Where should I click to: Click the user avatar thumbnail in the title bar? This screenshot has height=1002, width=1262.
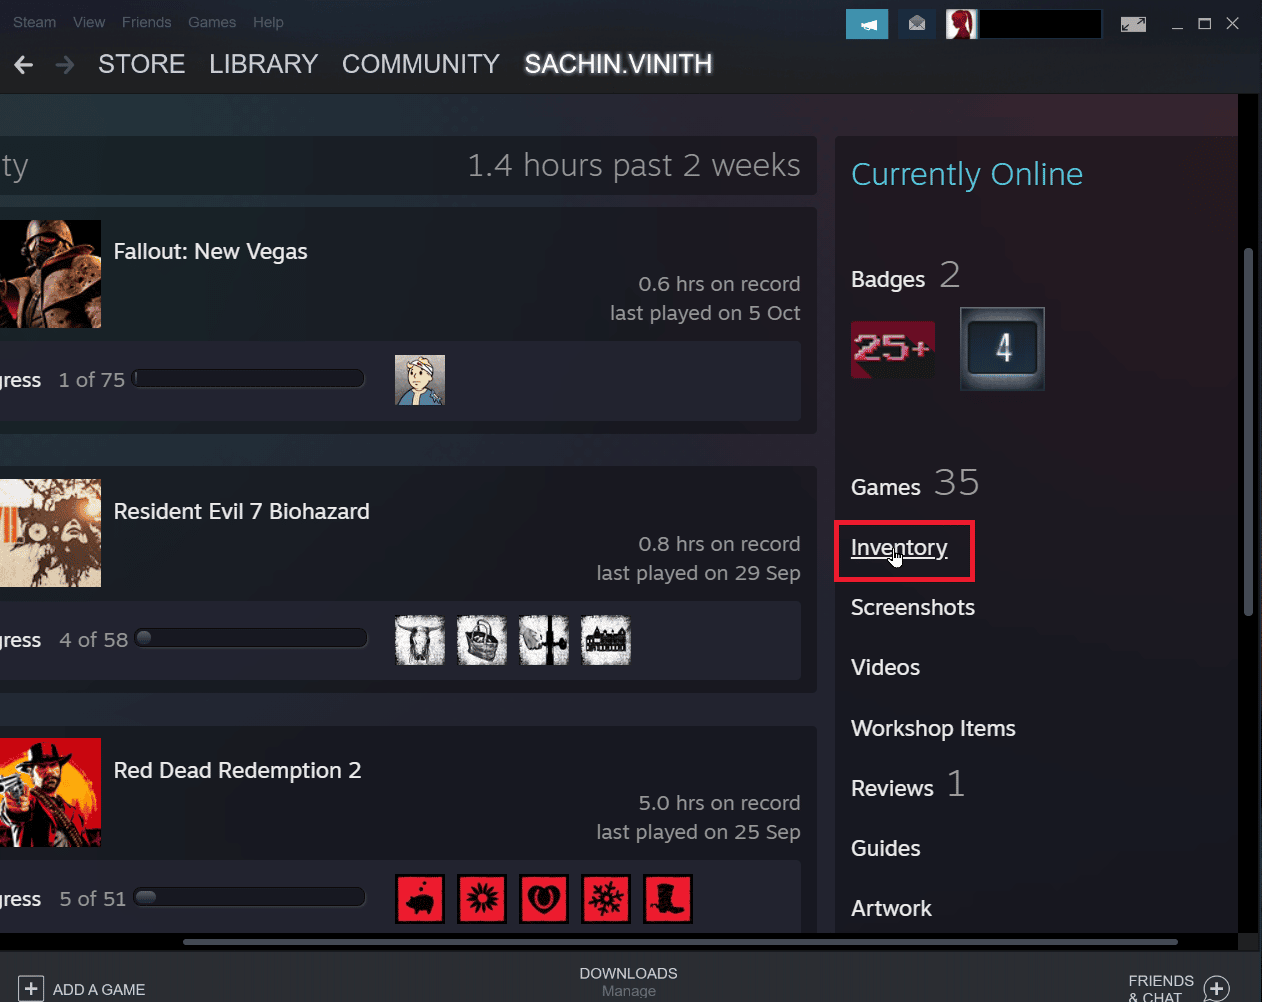[x=961, y=23]
